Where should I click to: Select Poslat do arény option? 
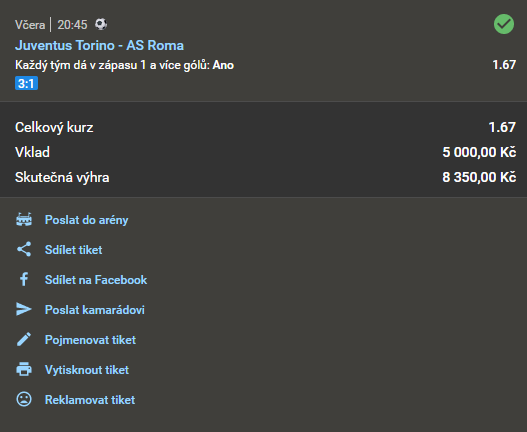pyautogui.click(x=86, y=220)
